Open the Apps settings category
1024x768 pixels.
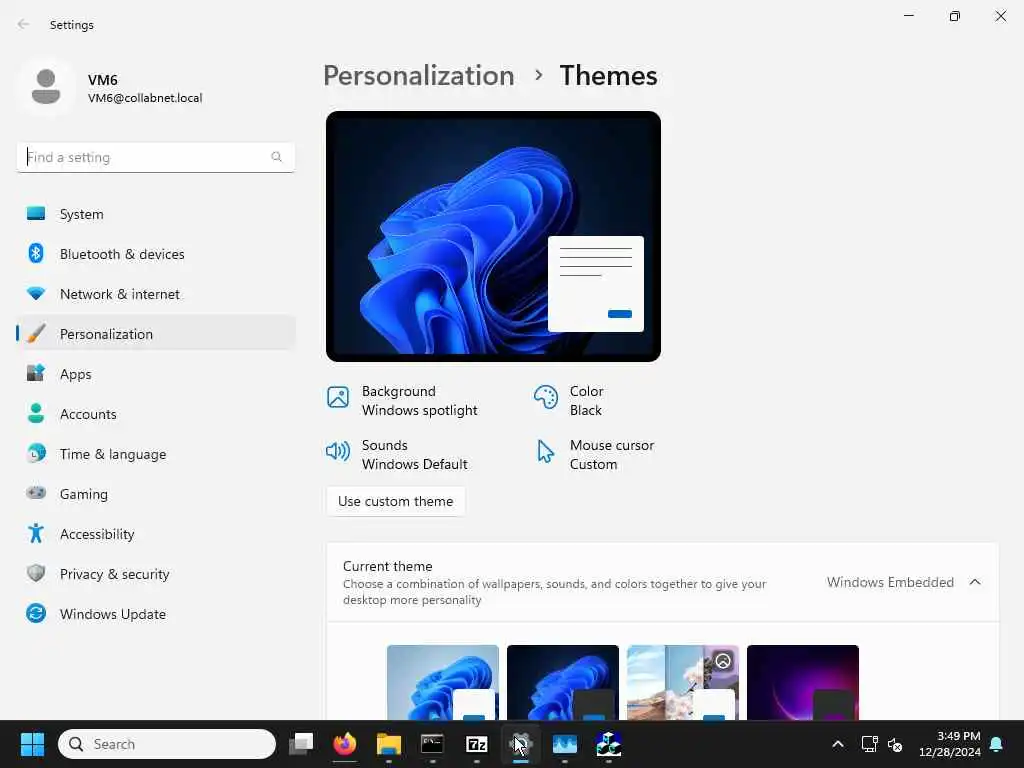pos(155,374)
